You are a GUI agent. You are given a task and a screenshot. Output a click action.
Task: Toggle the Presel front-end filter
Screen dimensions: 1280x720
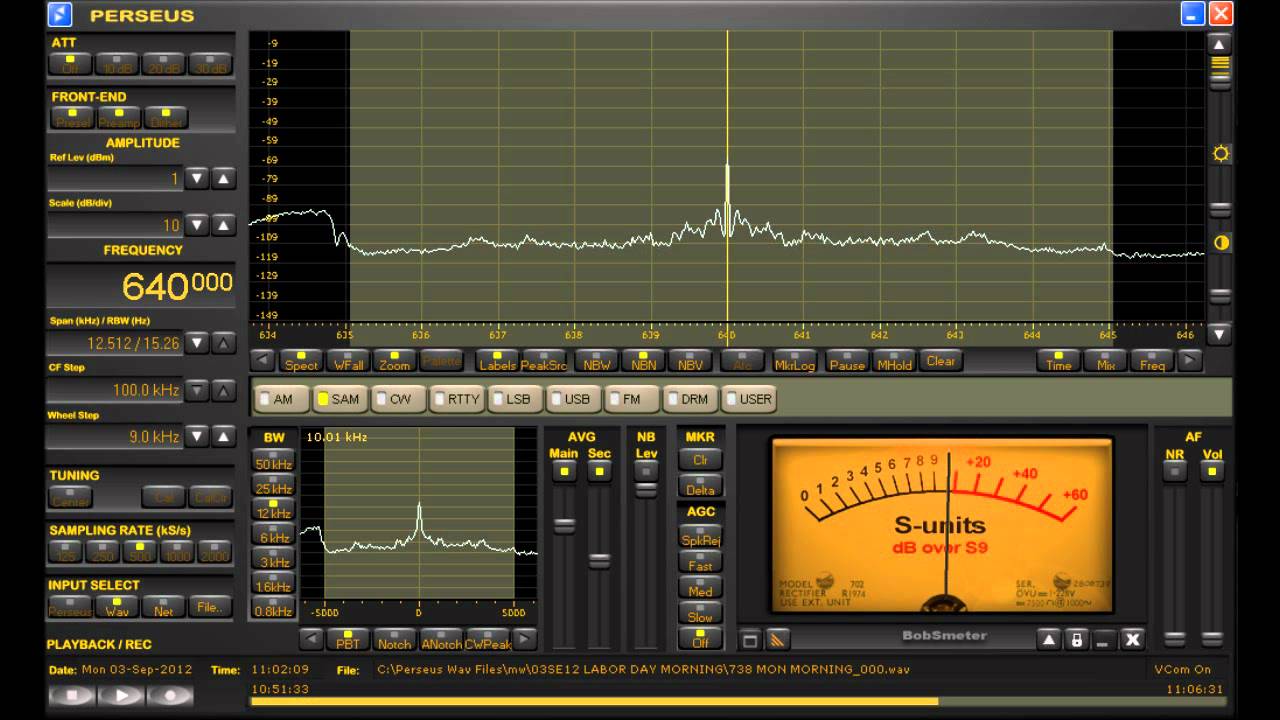click(x=73, y=118)
